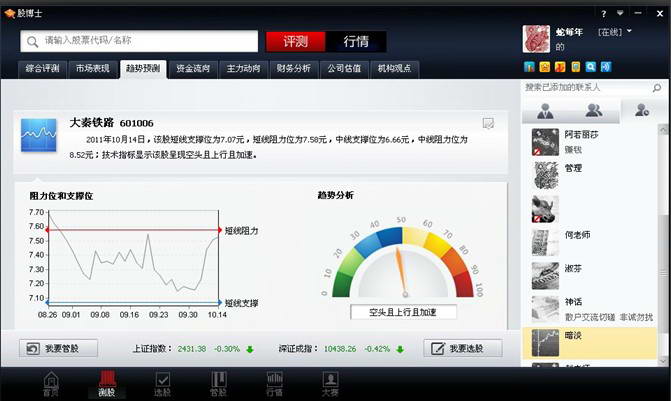The width and height of the screenshot is (671, 401).
Task: Click the trend gauge needle
Action: click(x=401, y=270)
